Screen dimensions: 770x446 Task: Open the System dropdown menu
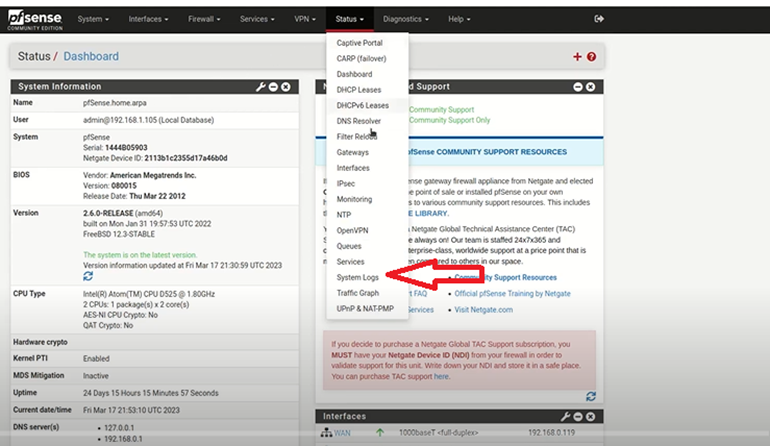93,19
